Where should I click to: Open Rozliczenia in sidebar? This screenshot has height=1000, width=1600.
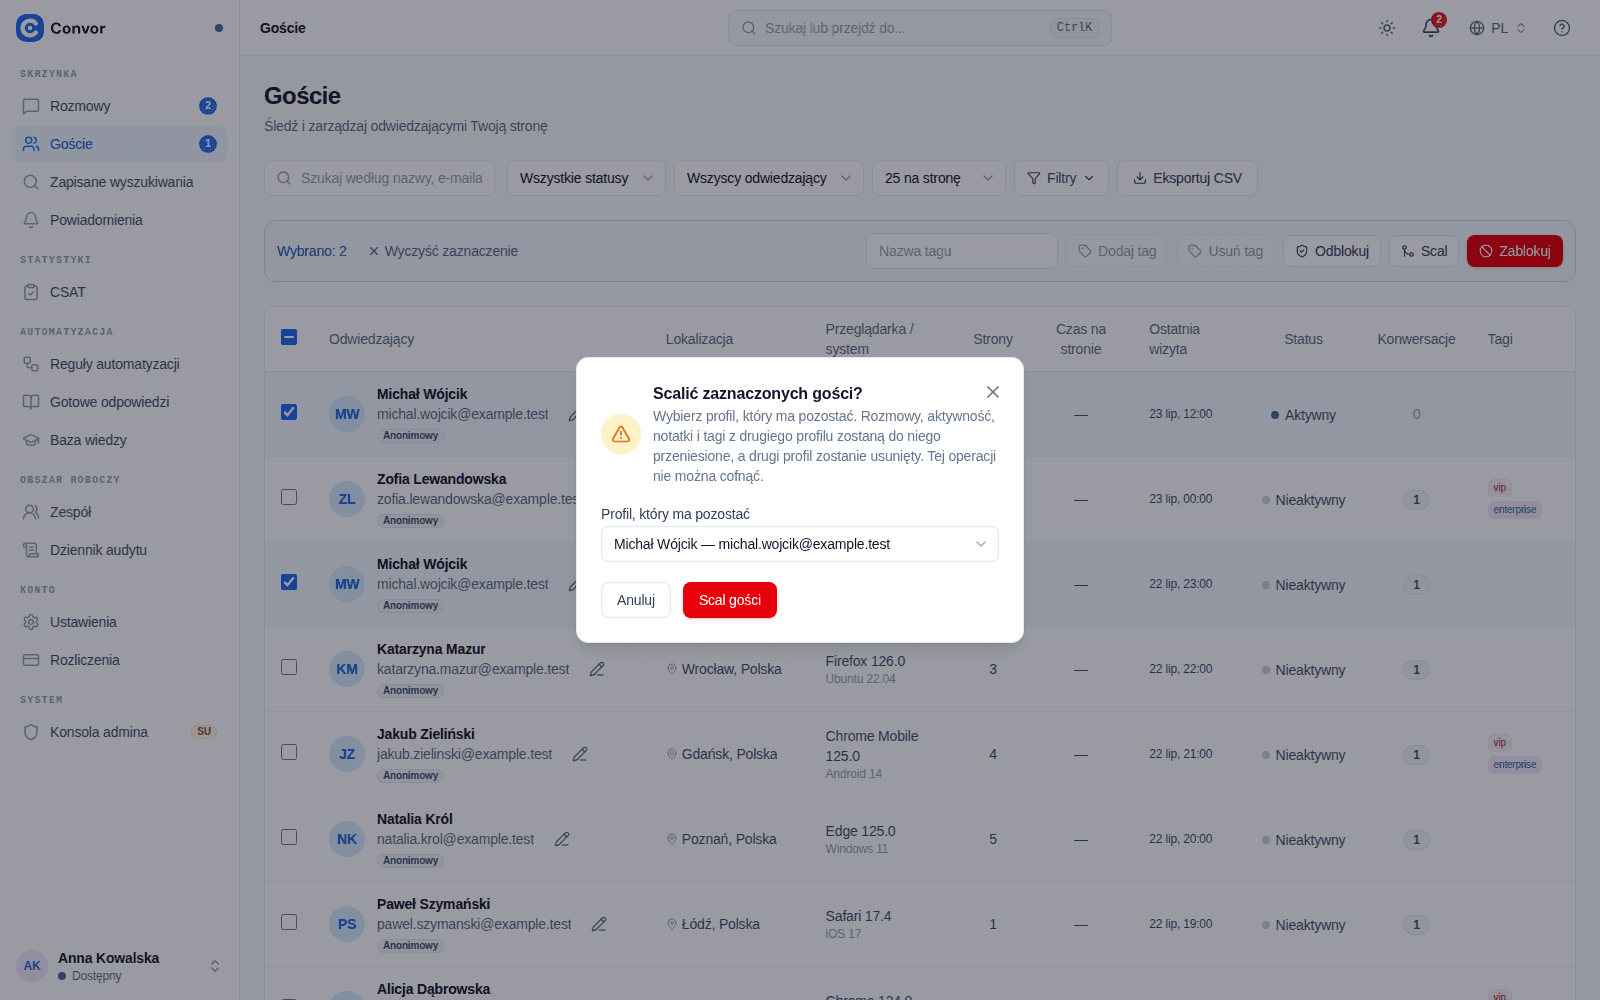(119, 660)
